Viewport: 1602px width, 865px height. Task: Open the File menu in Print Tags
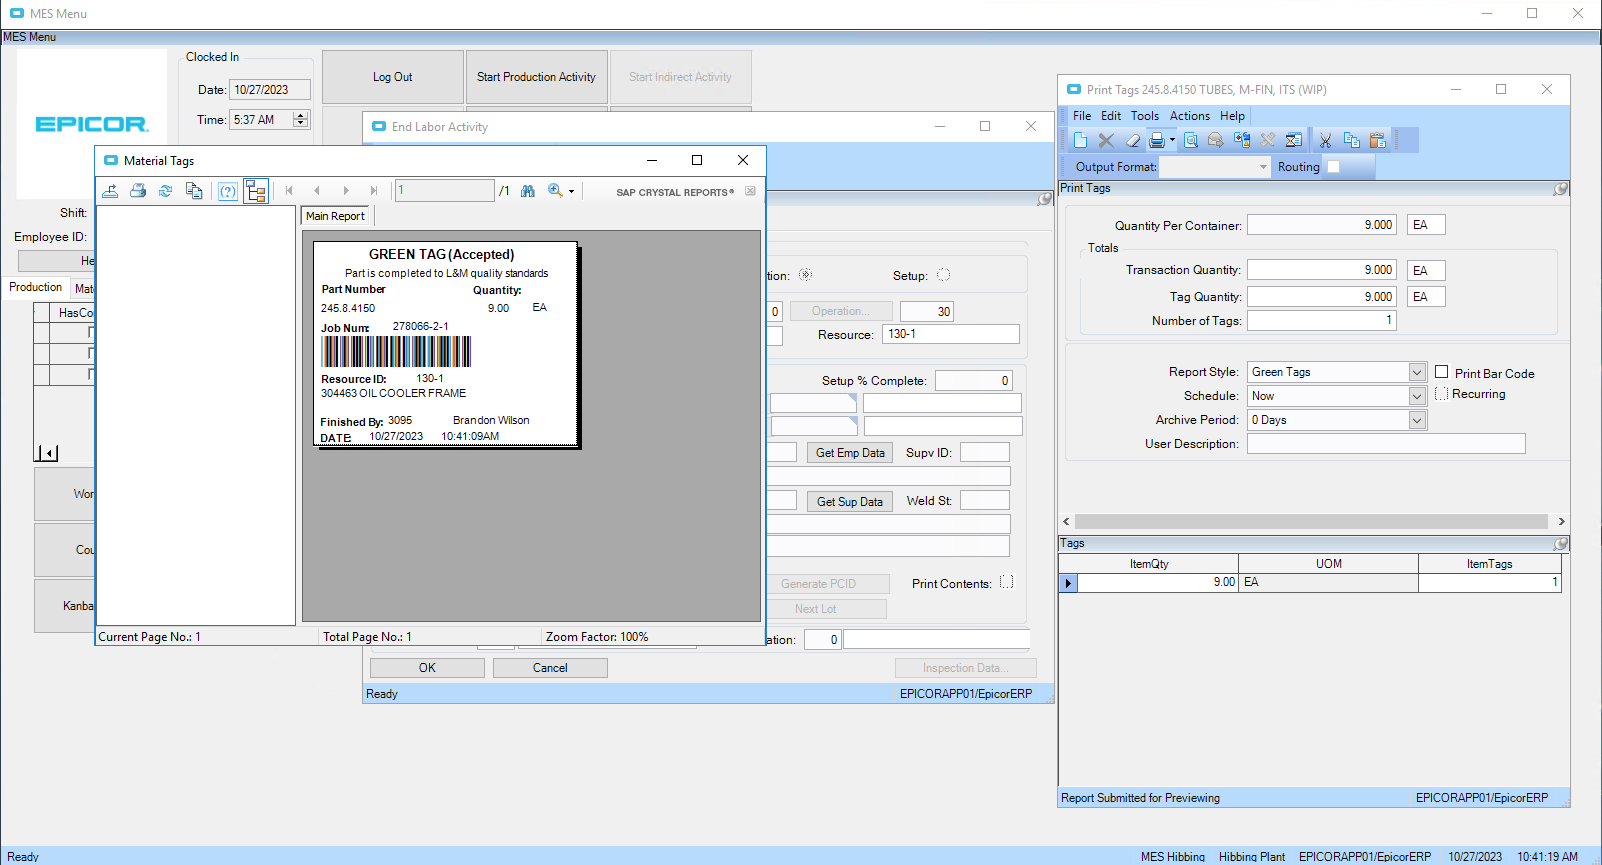pyautogui.click(x=1082, y=116)
